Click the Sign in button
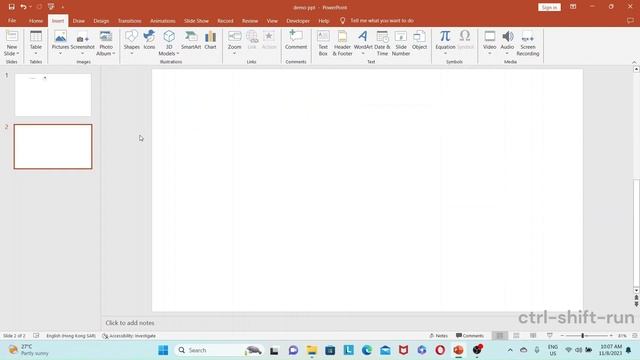Viewport: 640px width, 360px height. (x=549, y=7)
